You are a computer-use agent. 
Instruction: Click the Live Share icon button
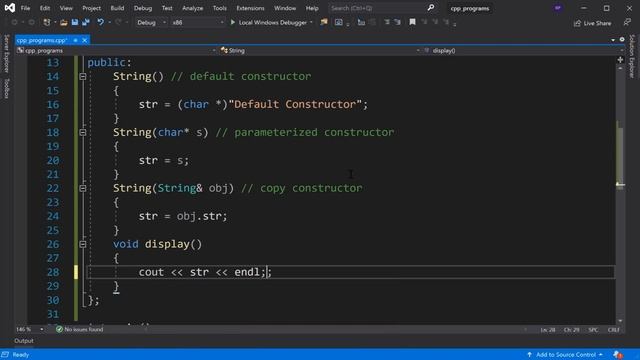[x=577, y=23]
